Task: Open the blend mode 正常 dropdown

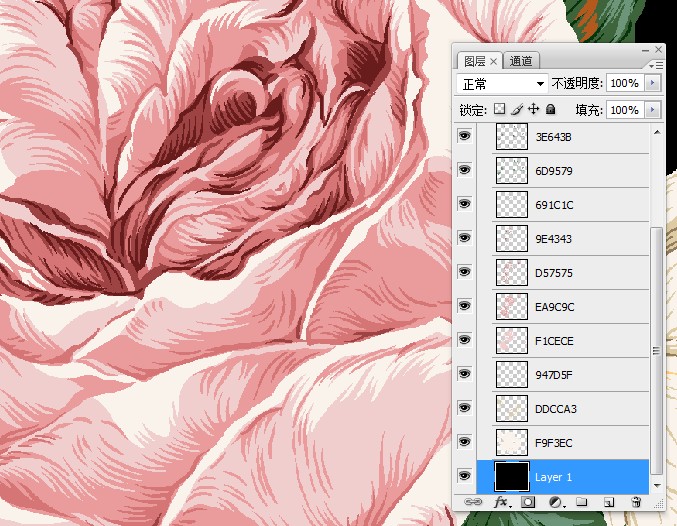Action: click(502, 83)
